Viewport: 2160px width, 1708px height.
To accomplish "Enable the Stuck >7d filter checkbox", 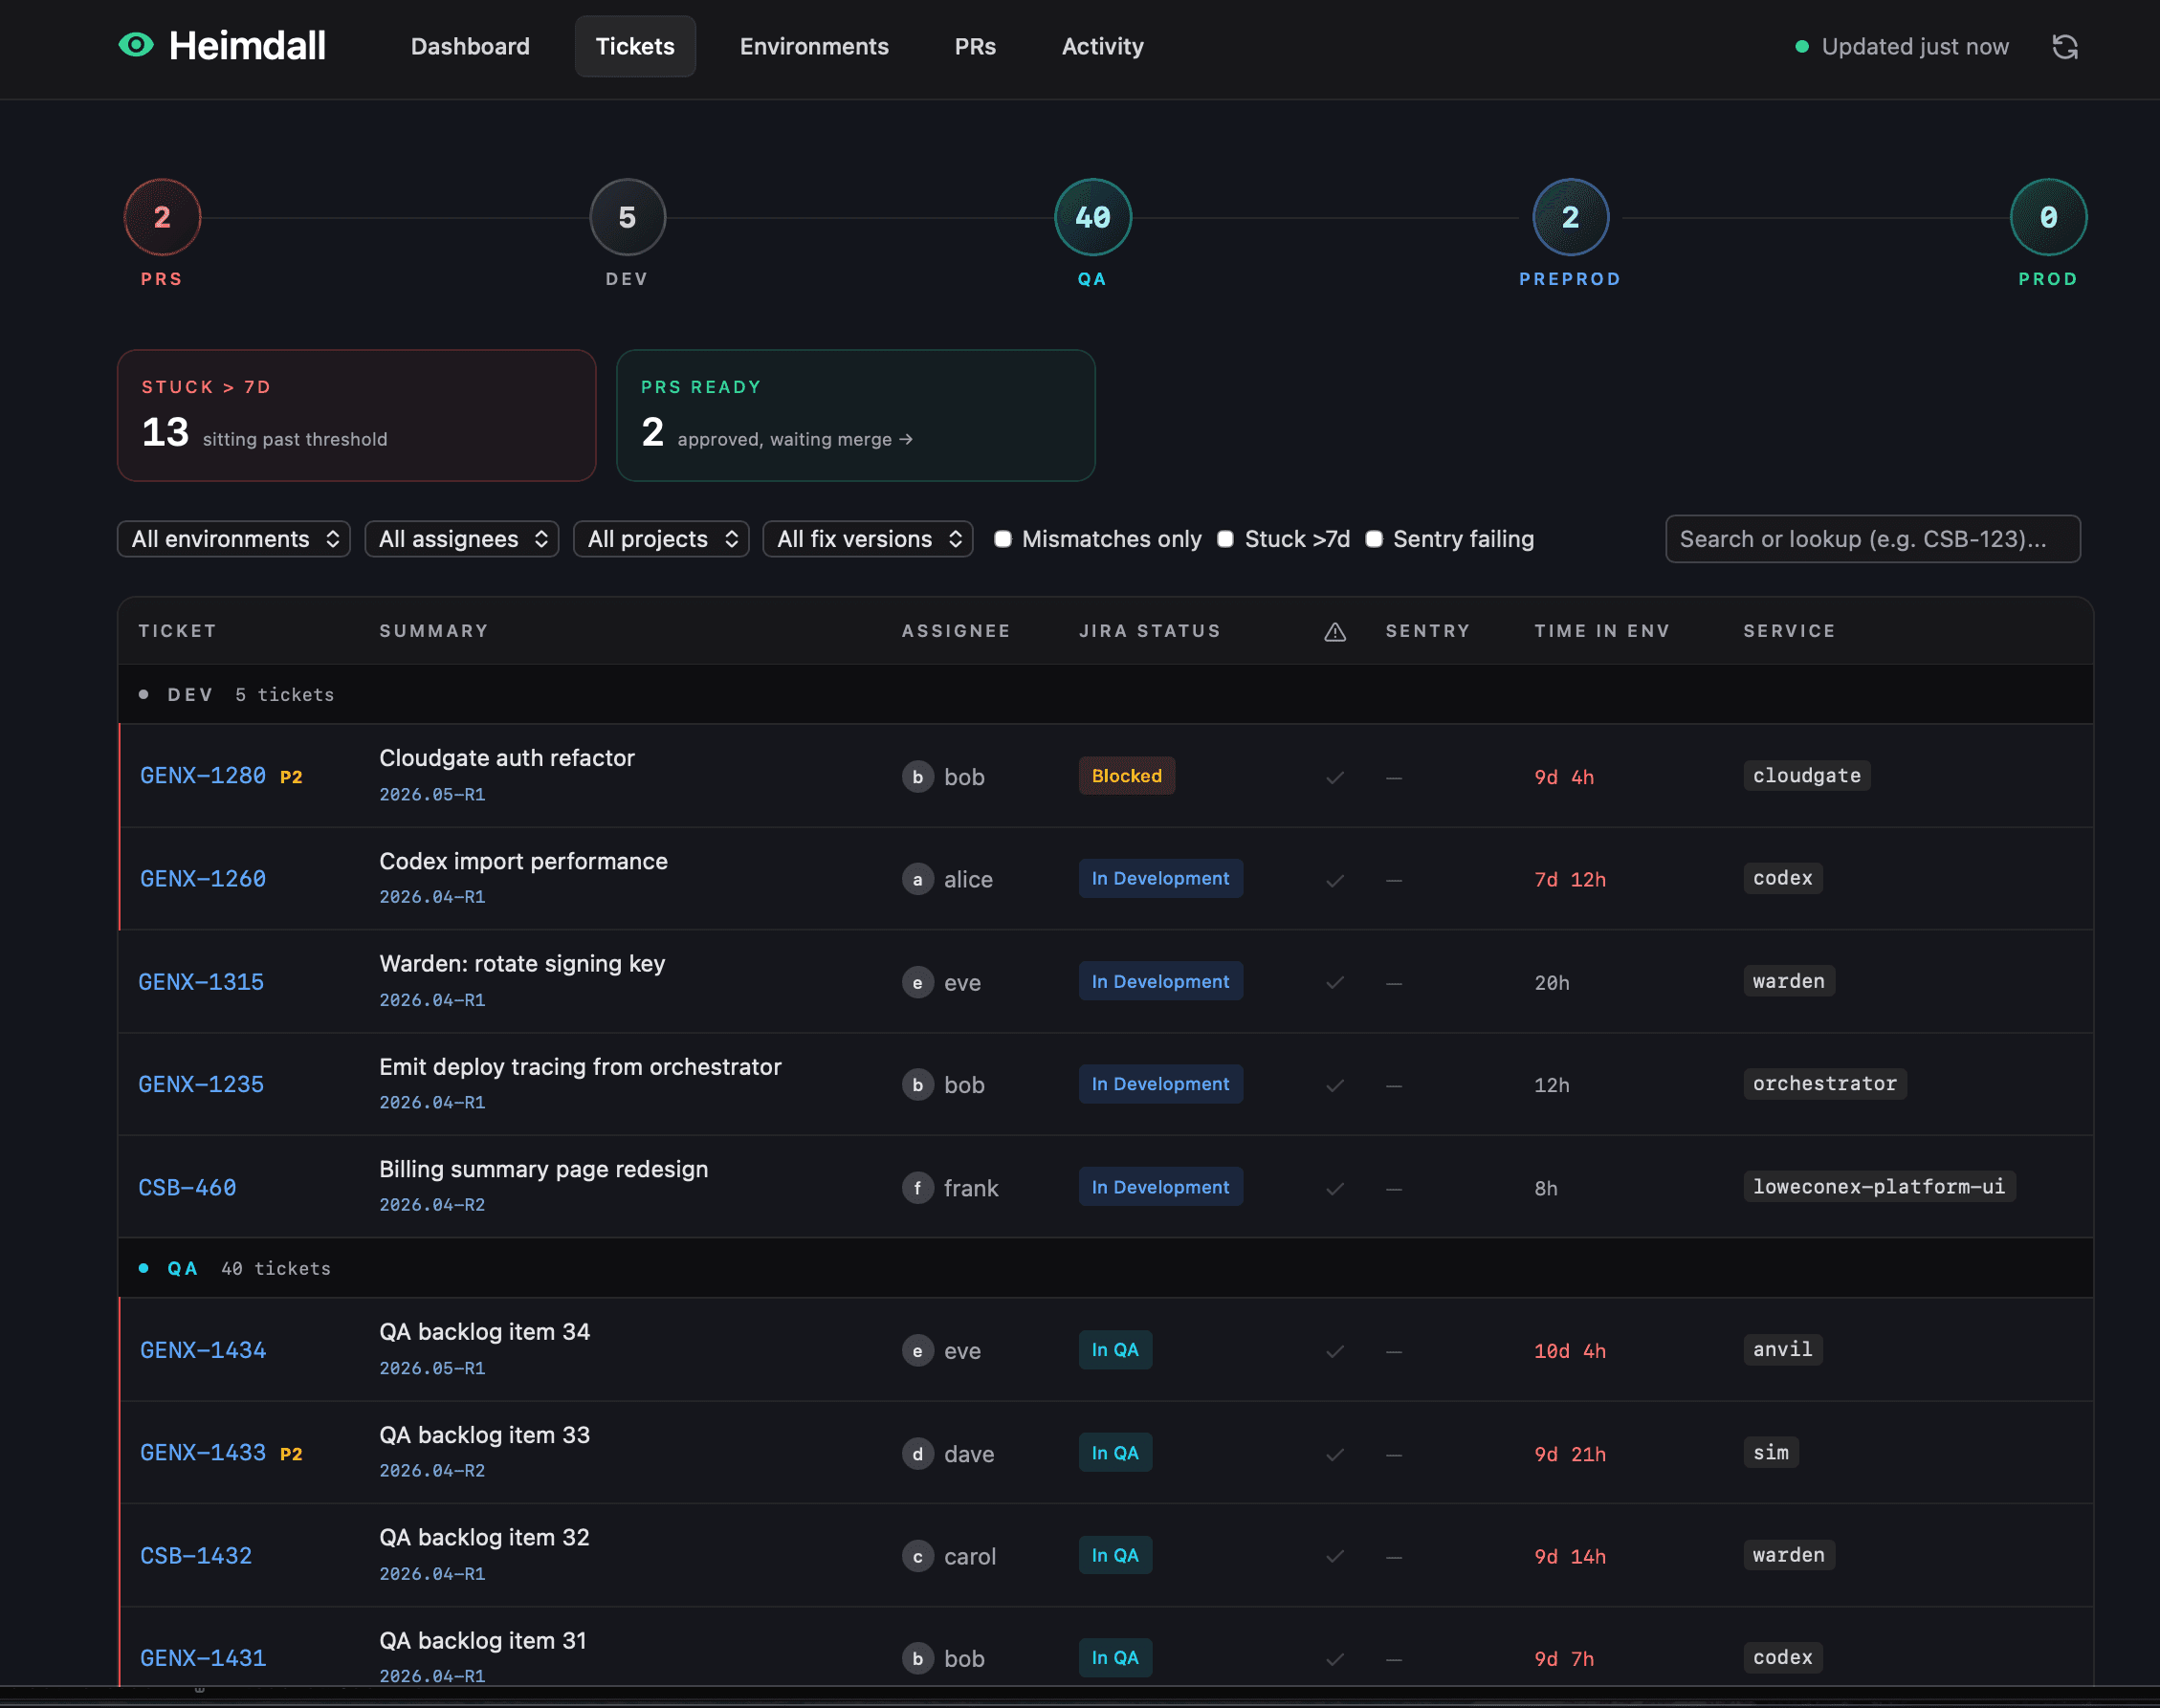I will click(x=1225, y=539).
